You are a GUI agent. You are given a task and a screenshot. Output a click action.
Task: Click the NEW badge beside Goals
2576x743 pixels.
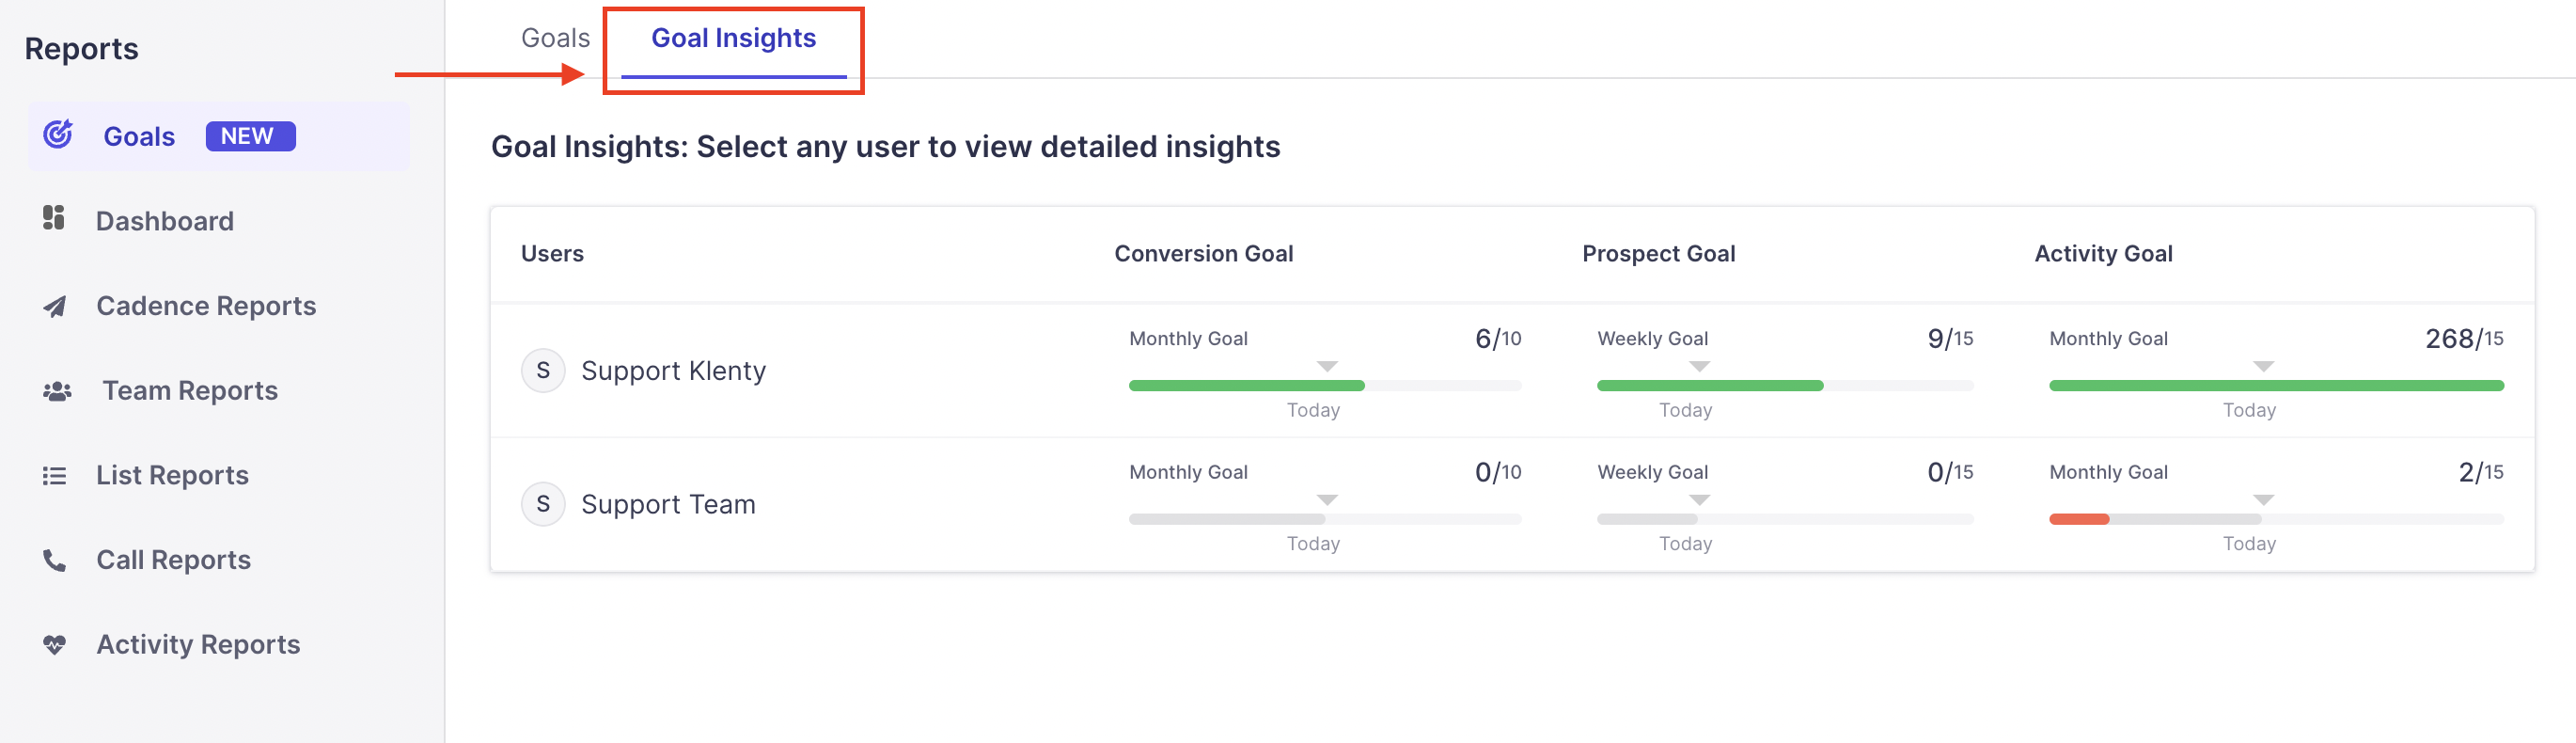tap(250, 136)
